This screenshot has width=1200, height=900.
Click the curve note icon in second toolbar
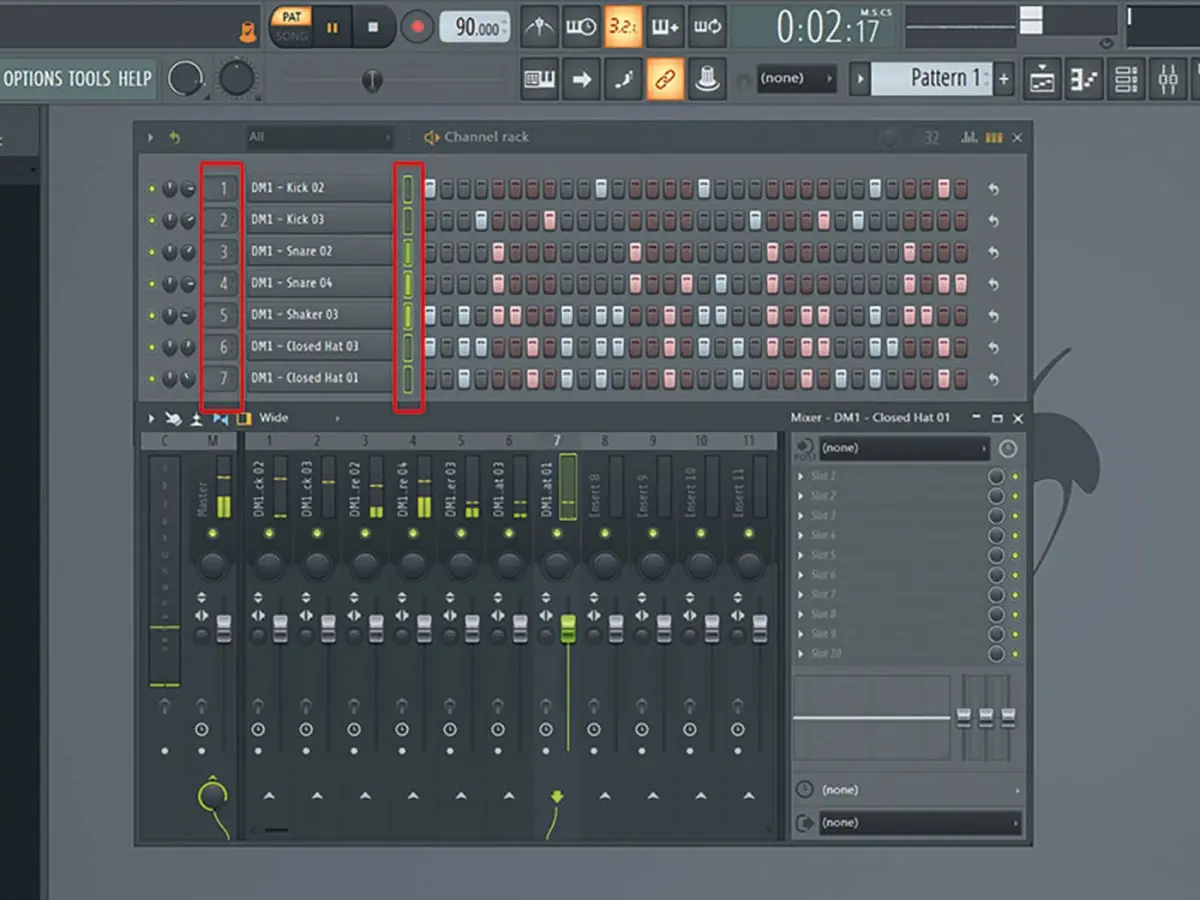pos(622,80)
